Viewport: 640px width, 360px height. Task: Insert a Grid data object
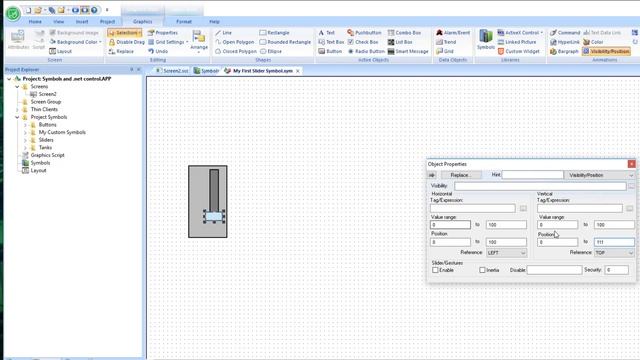click(x=445, y=51)
